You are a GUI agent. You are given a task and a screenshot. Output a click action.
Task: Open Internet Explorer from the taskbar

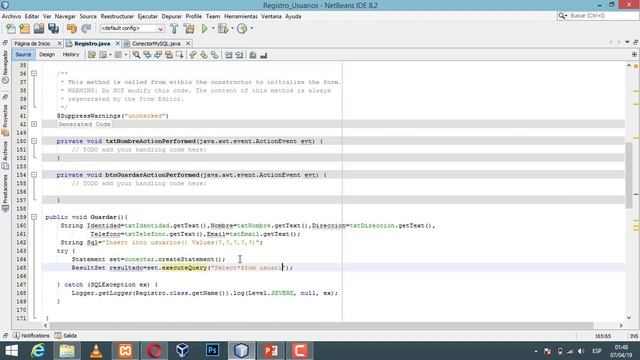point(38,351)
